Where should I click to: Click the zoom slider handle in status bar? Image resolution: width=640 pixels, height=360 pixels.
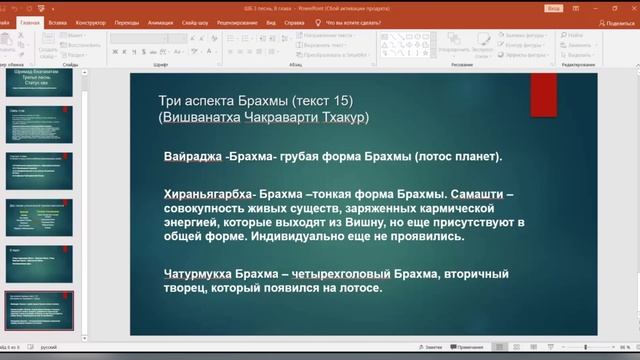coord(585,347)
